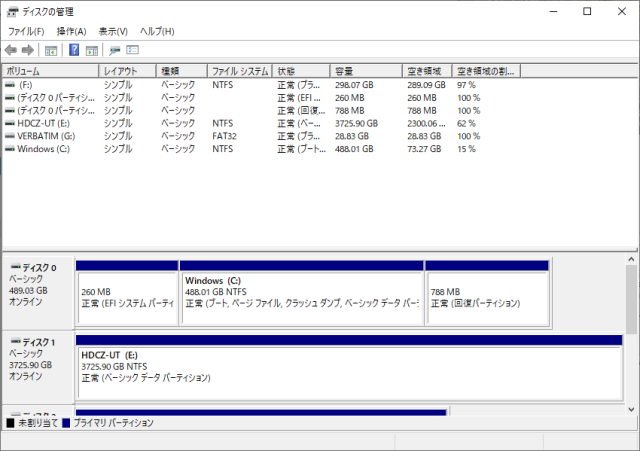Sort by レイアウト column header
This screenshot has height=451, width=640.
pos(127,71)
